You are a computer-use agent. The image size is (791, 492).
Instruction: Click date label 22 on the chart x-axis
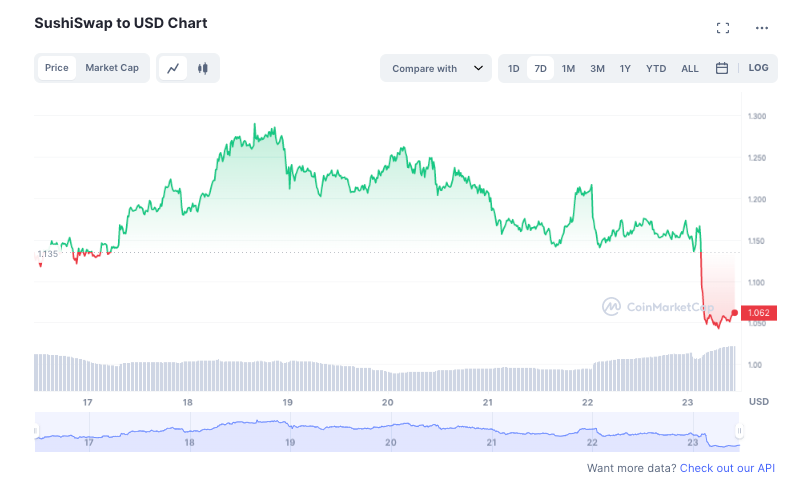587,403
